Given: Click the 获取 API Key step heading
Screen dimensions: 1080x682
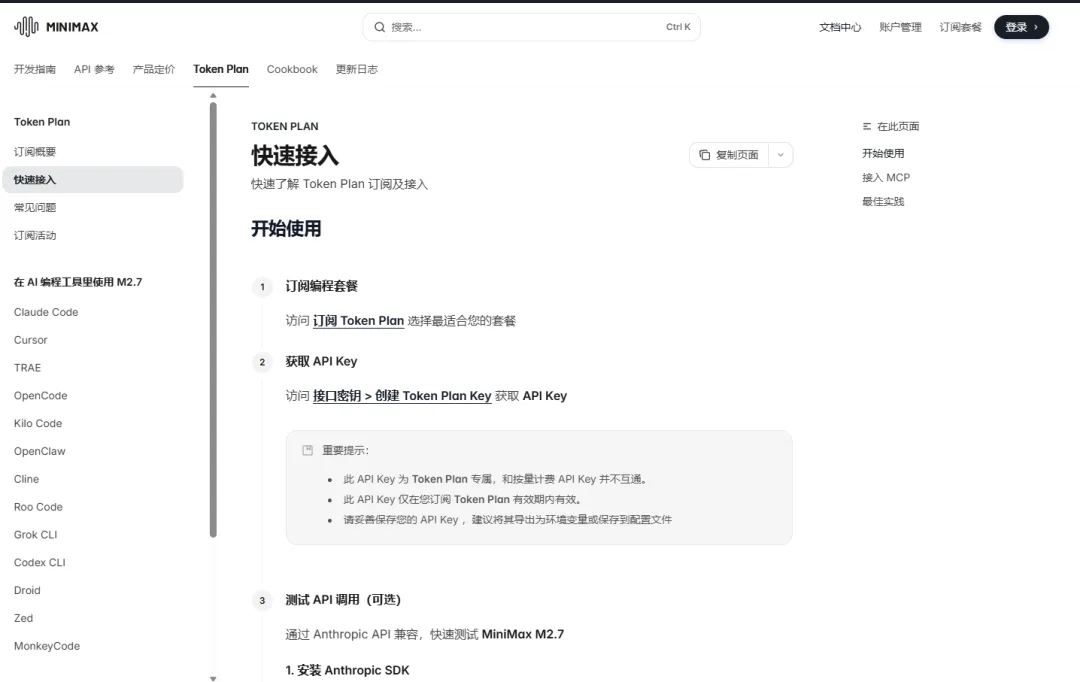Looking at the screenshot, I should pos(321,361).
